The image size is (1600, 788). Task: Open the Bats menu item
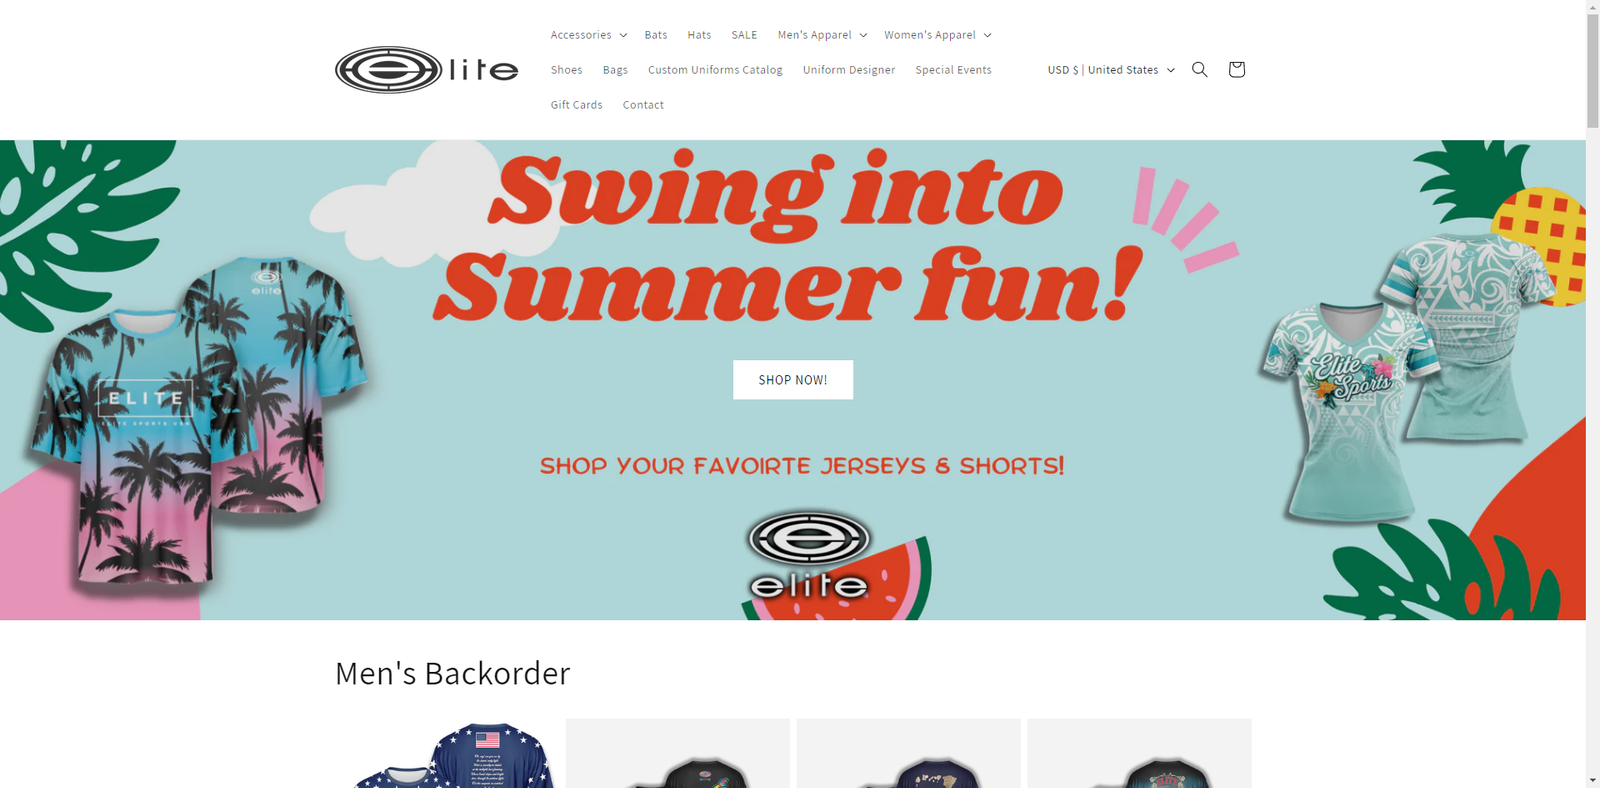tap(656, 35)
